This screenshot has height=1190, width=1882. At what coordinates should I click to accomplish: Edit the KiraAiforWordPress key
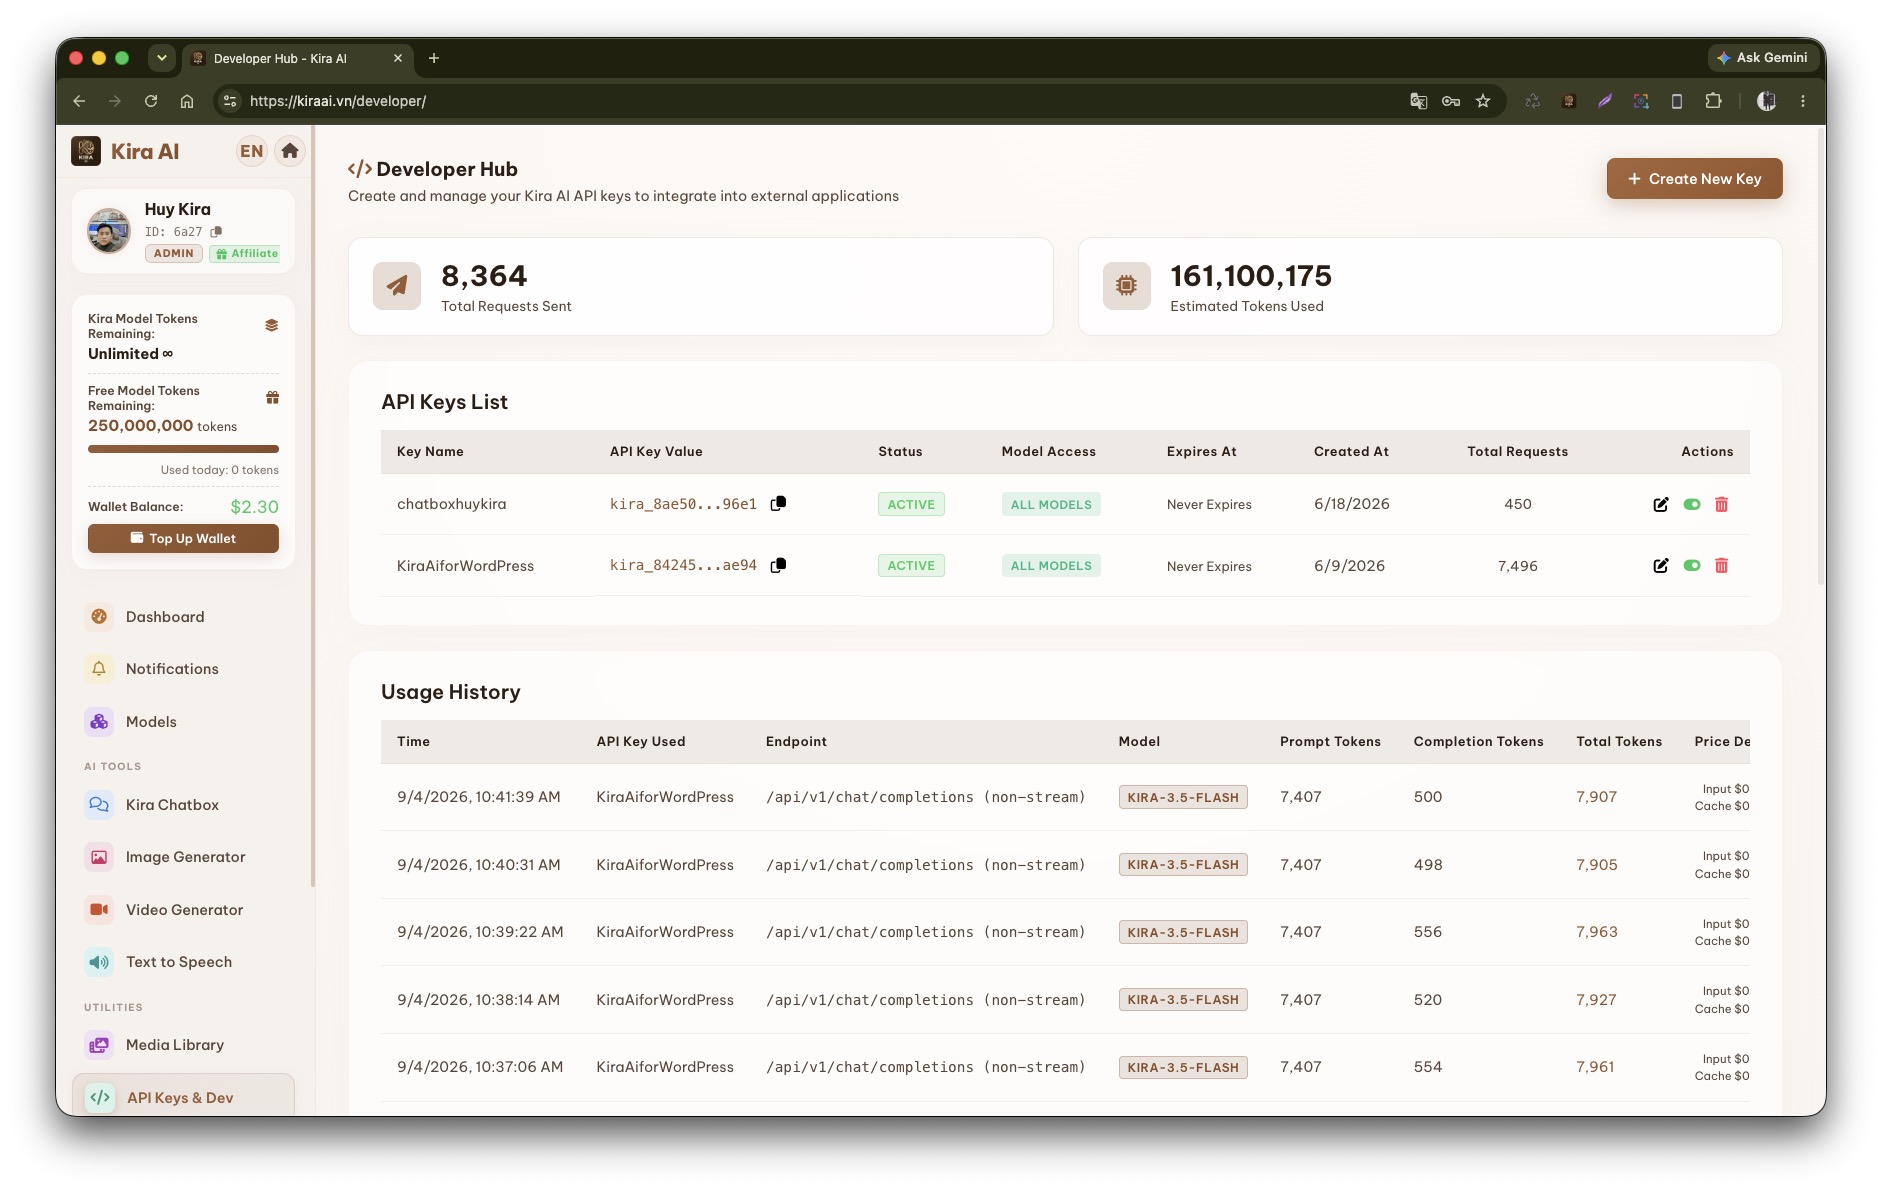click(1660, 565)
